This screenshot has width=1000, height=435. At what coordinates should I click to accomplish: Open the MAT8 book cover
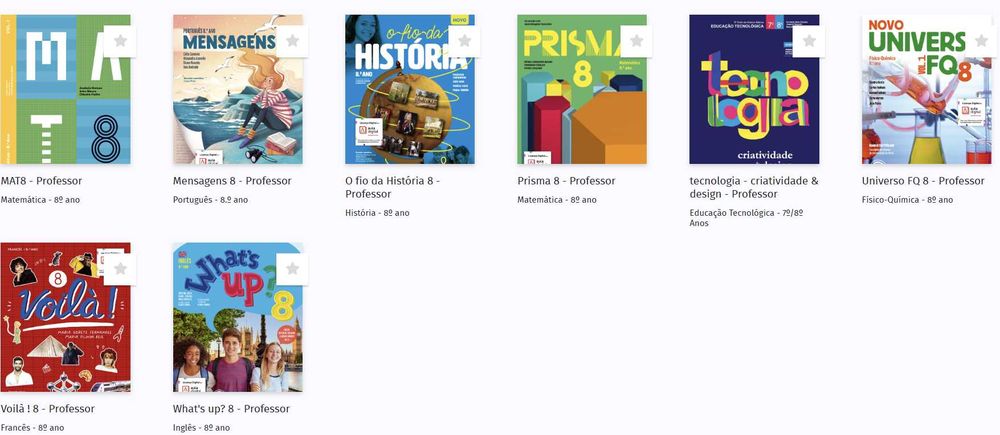pyautogui.click(x=65, y=89)
